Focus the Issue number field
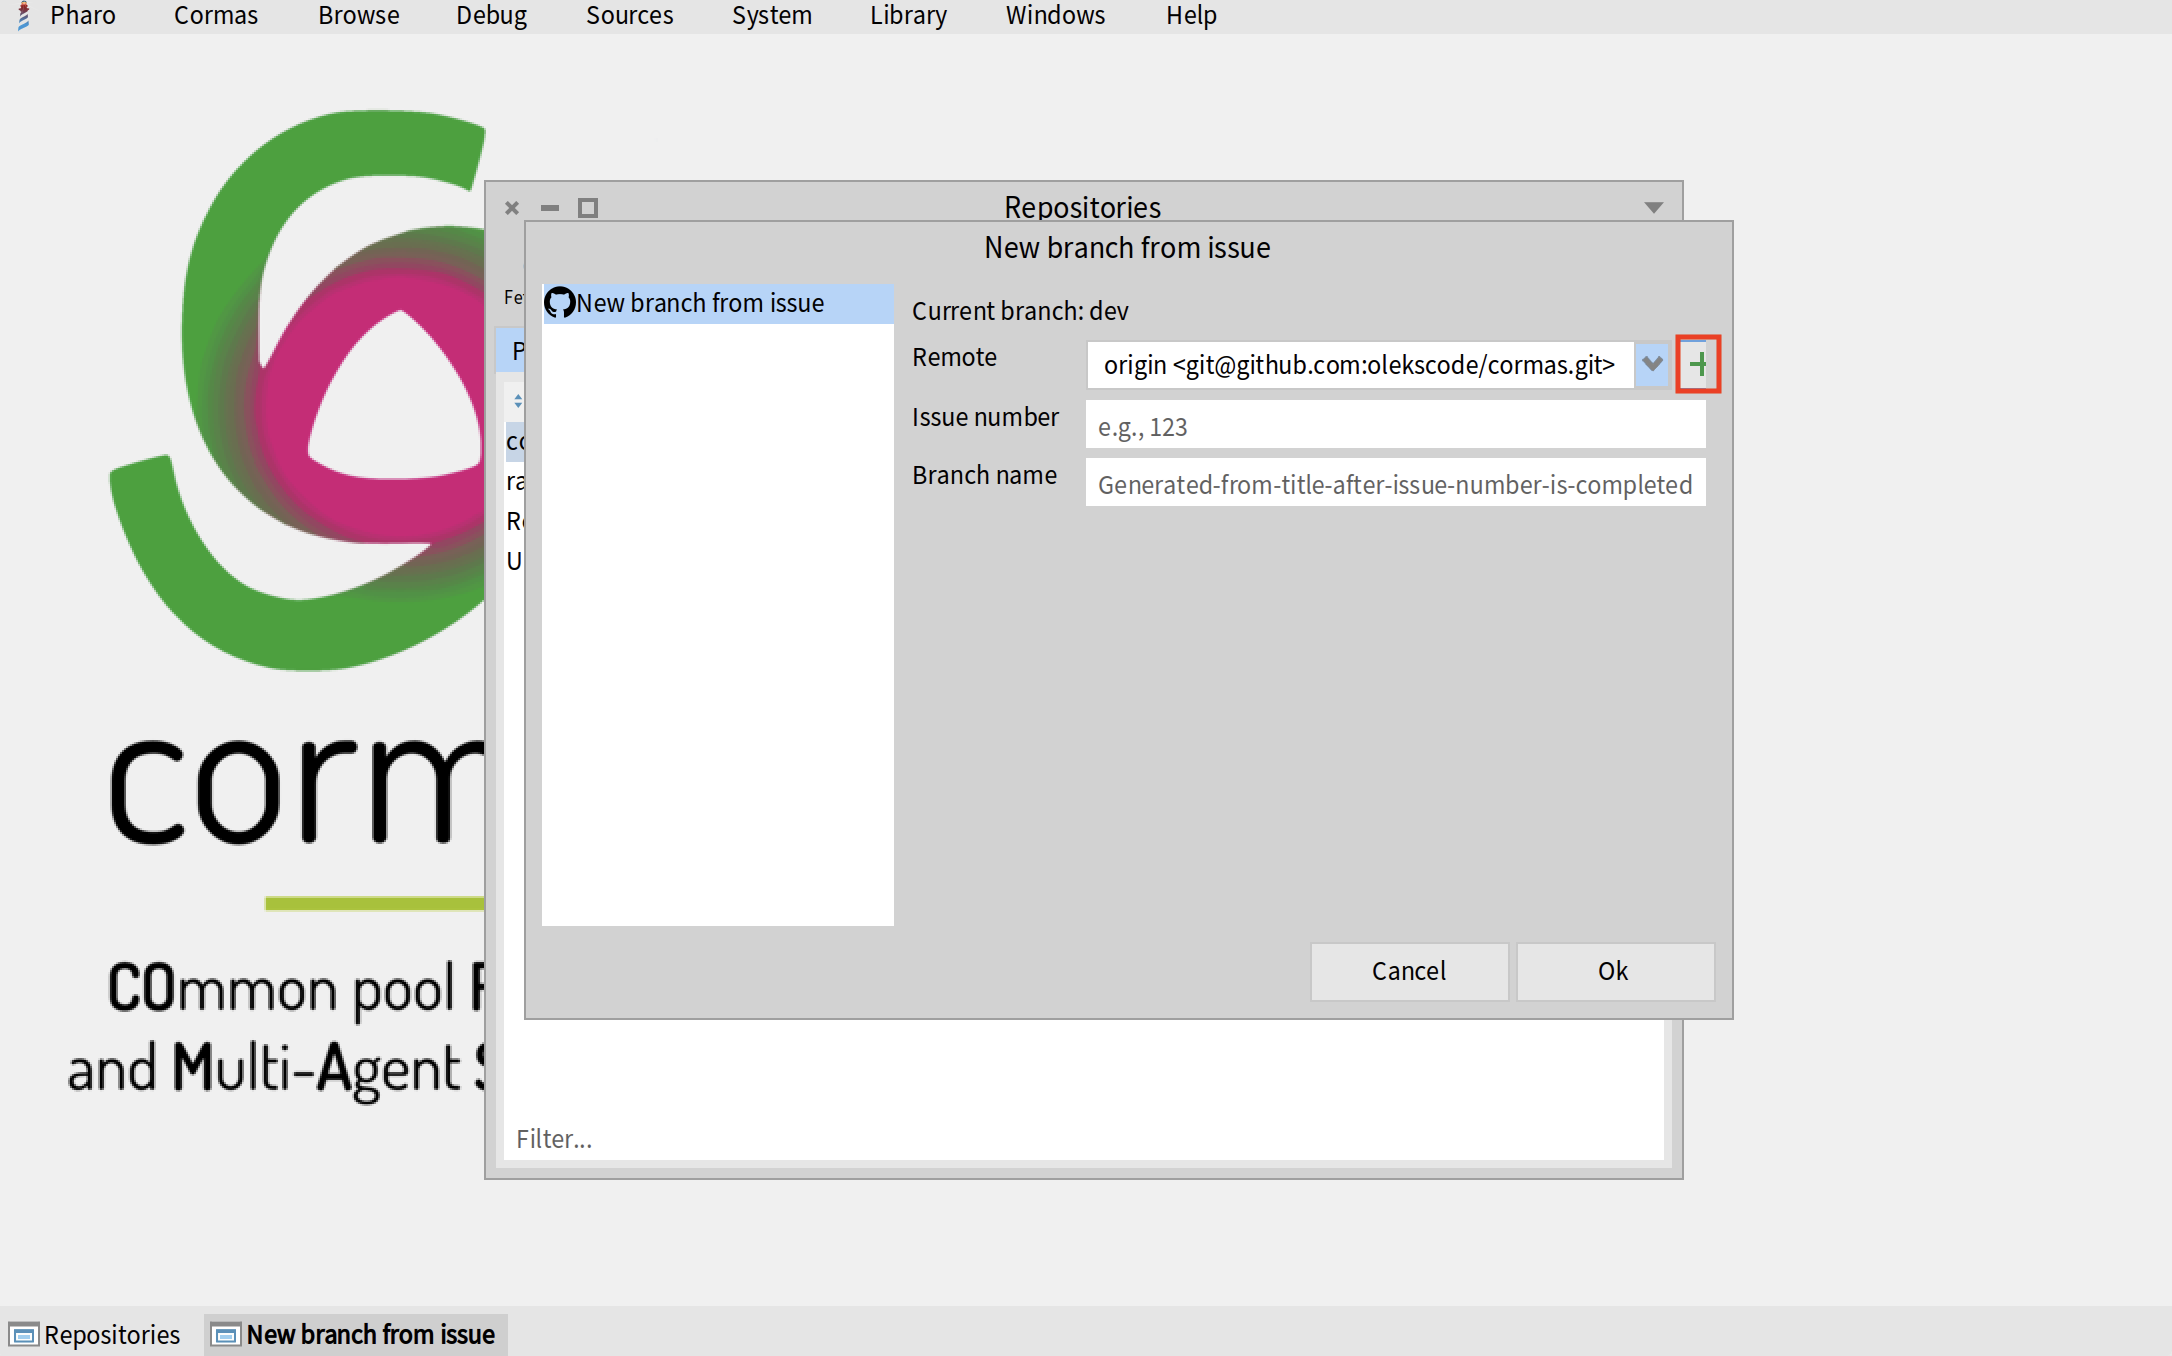This screenshot has width=2172, height=1356. pos(1395,427)
